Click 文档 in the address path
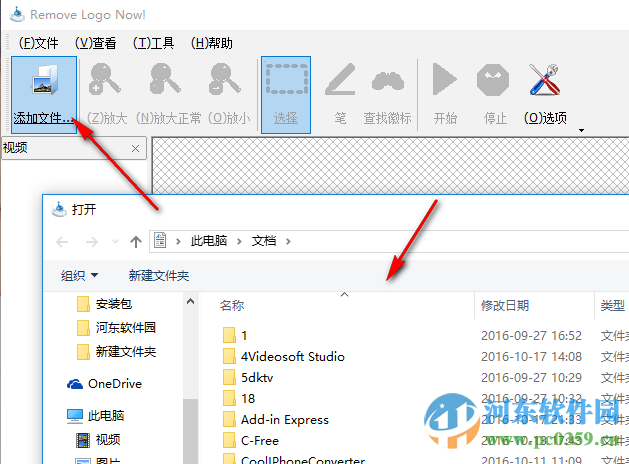This screenshot has height=464, width=629. pos(264,241)
